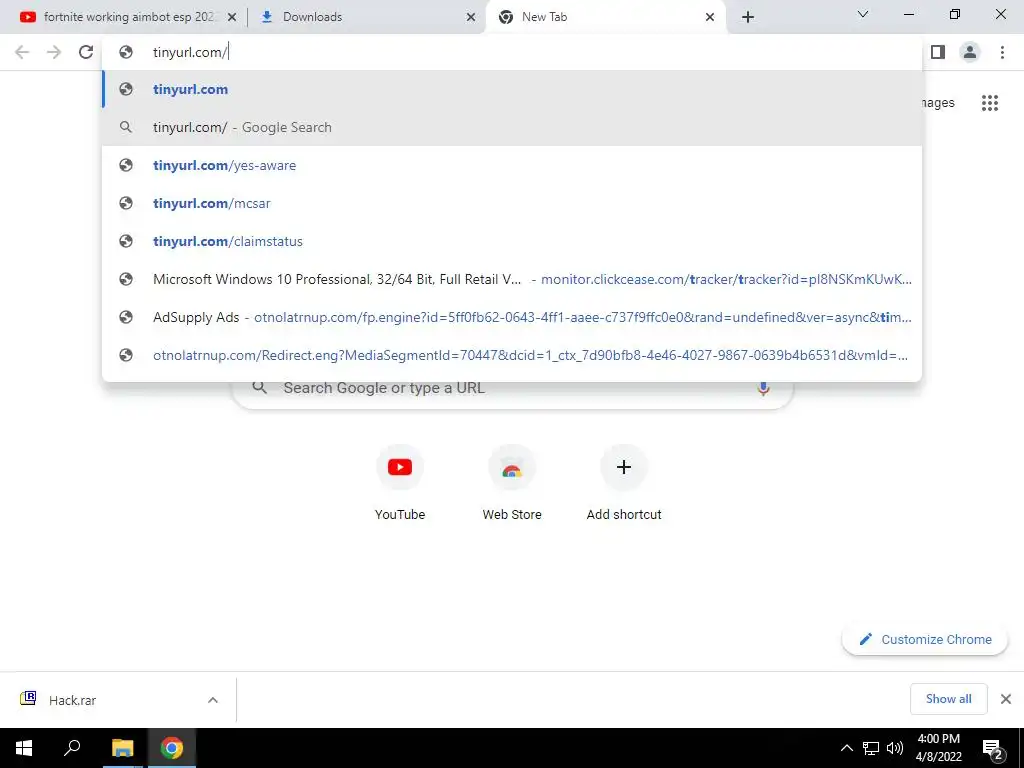Select tinyurl.com/mcsar suggestion
The image size is (1024, 768).
[x=512, y=203]
